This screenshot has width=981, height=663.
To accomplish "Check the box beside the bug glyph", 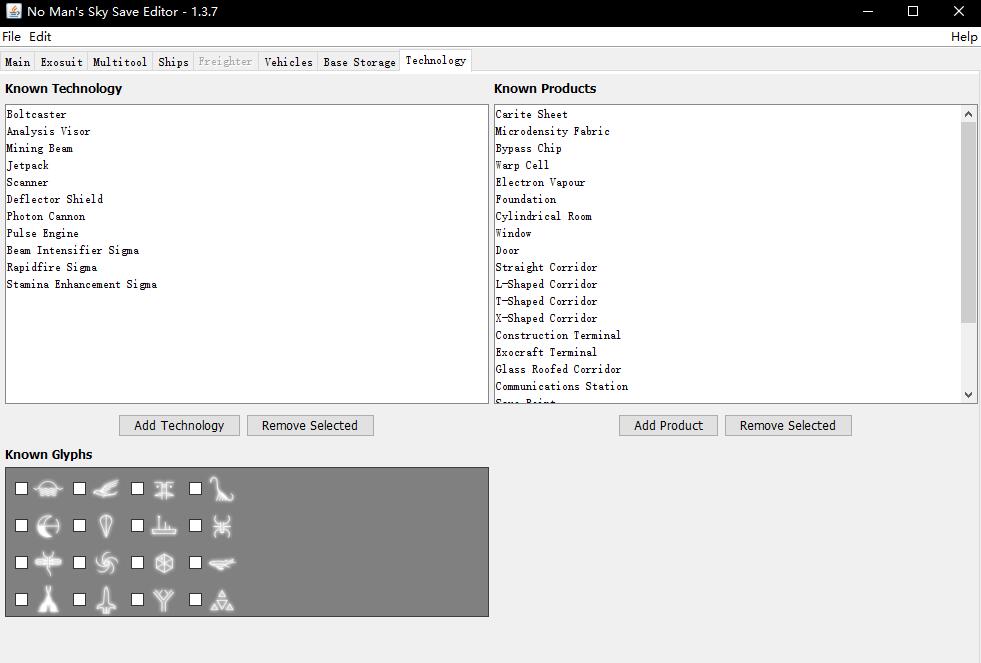I will 196,526.
